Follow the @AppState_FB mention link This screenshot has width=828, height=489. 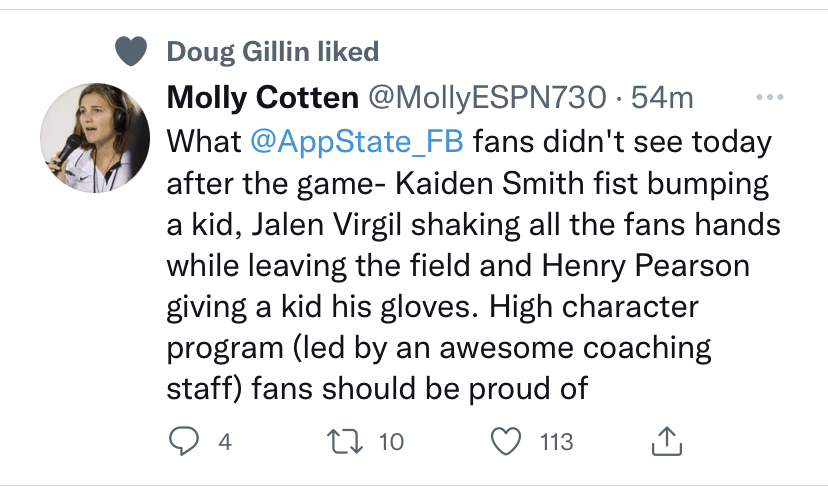[x=357, y=142]
